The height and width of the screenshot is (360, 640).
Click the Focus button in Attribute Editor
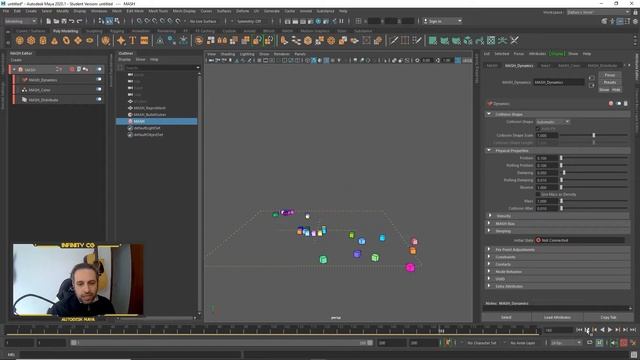pos(610,75)
